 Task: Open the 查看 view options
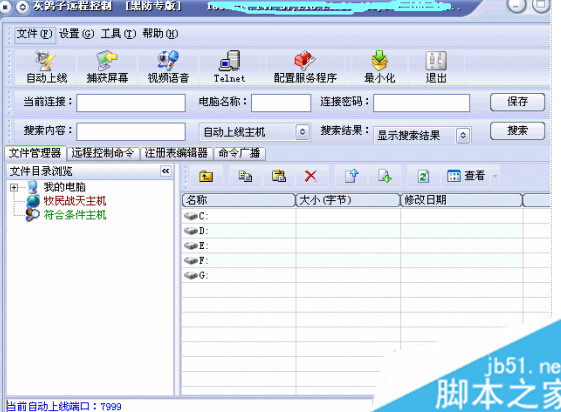pyautogui.click(x=466, y=176)
